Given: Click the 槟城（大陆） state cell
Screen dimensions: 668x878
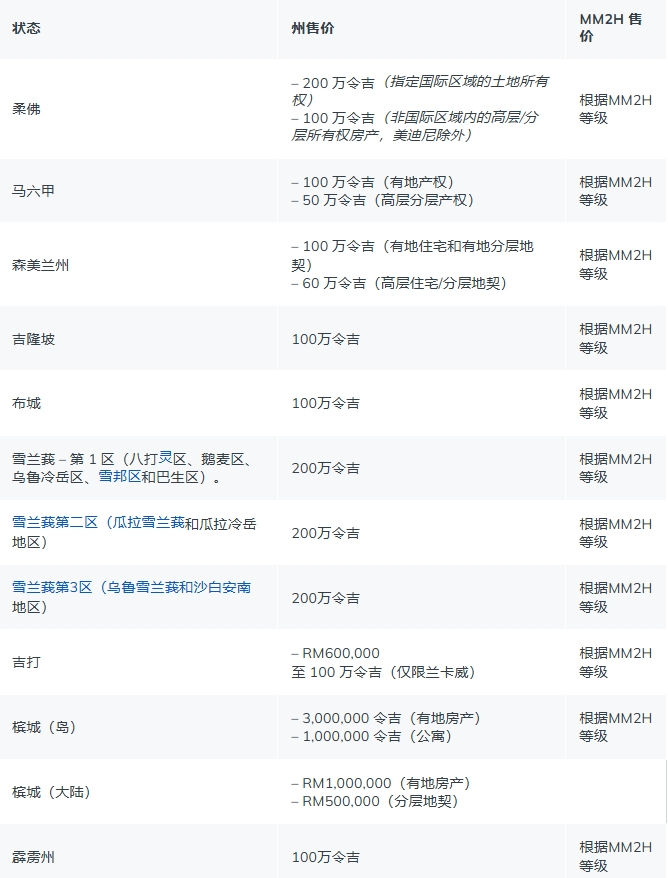Looking at the screenshot, I should point(52,792).
